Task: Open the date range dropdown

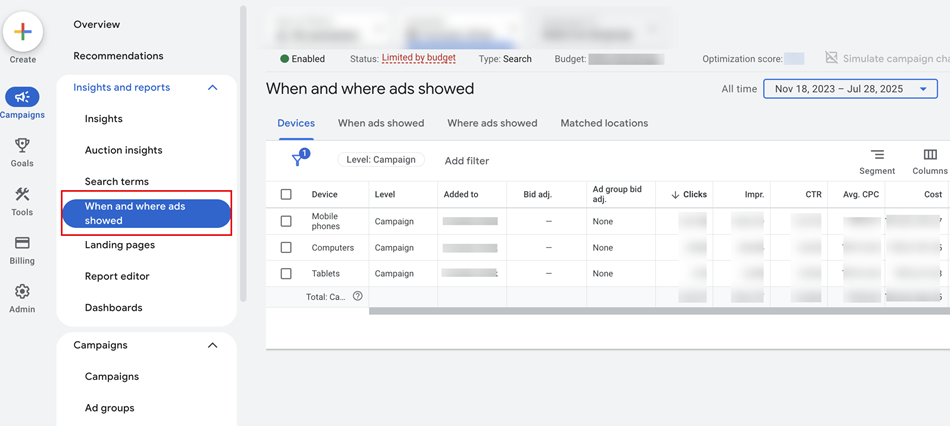Action: [x=850, y=89]
